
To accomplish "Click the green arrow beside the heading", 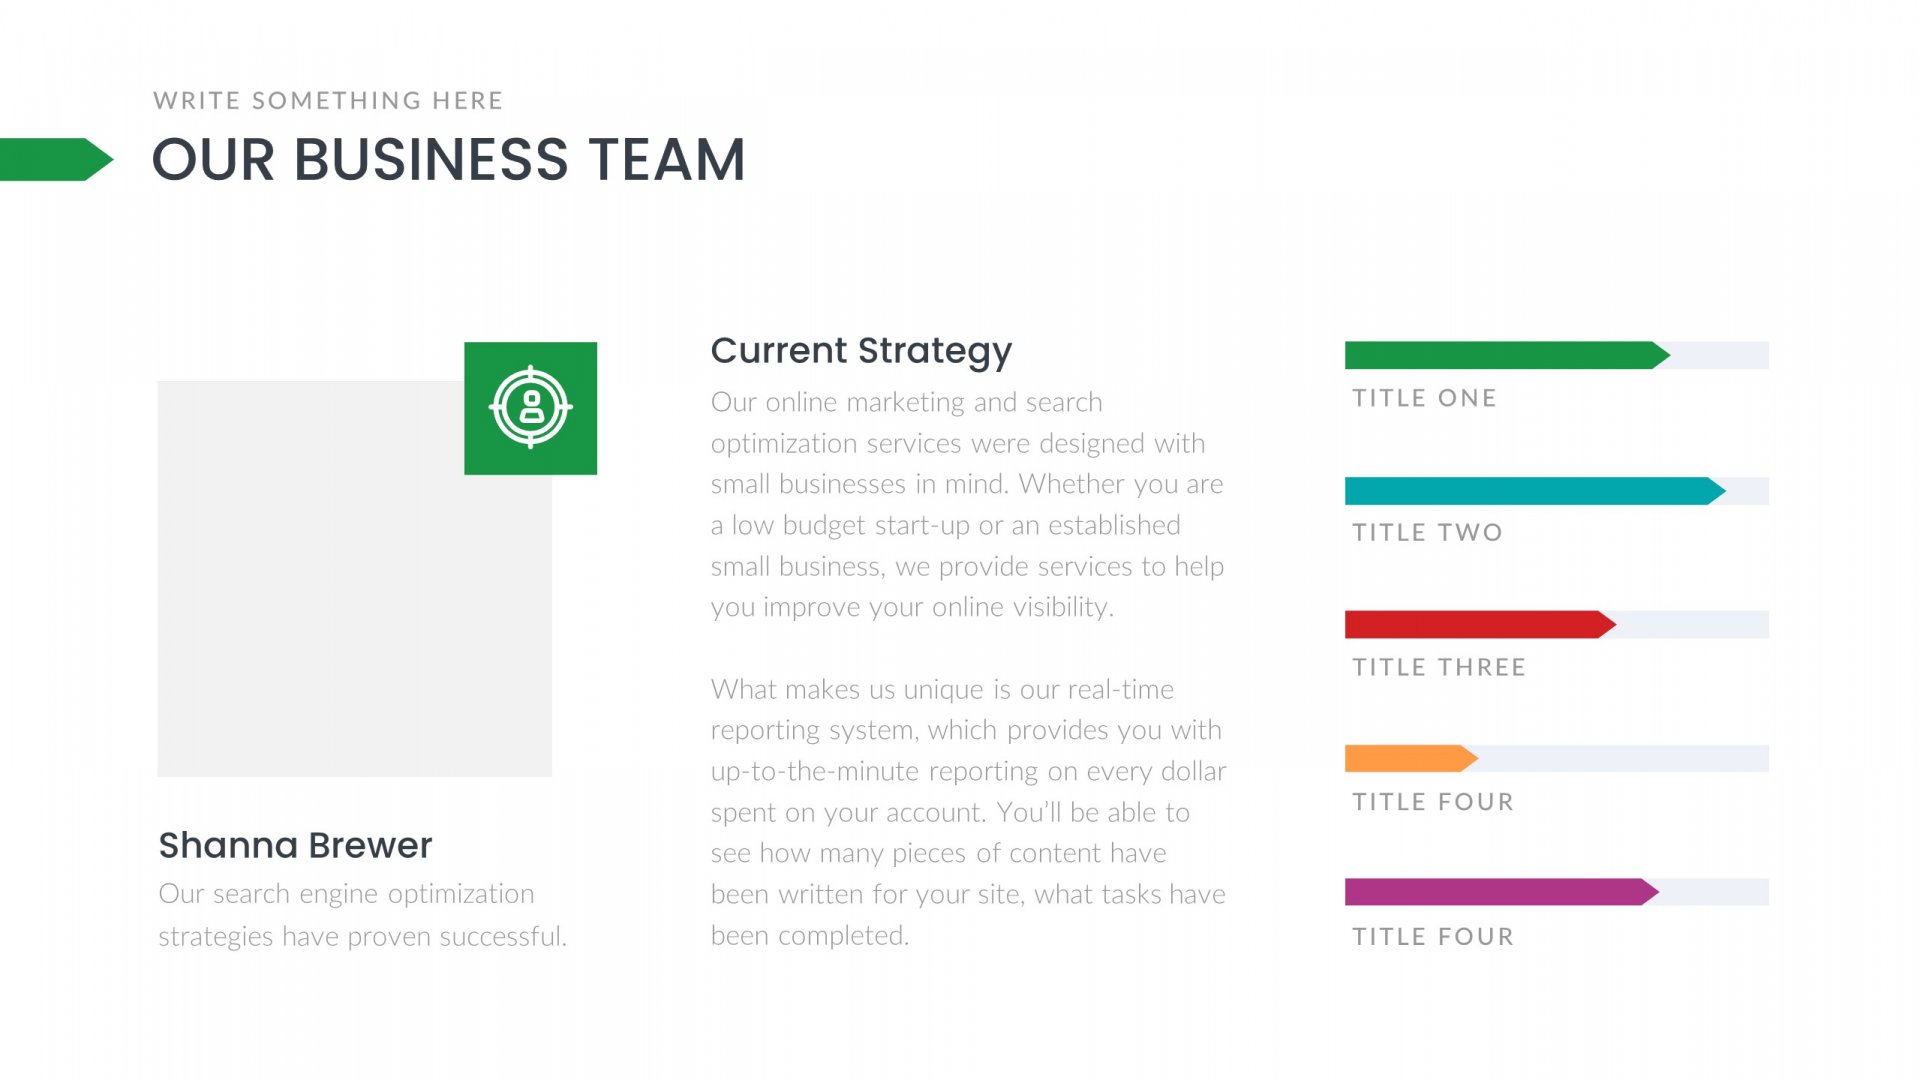I will click(x=57, y=159).
